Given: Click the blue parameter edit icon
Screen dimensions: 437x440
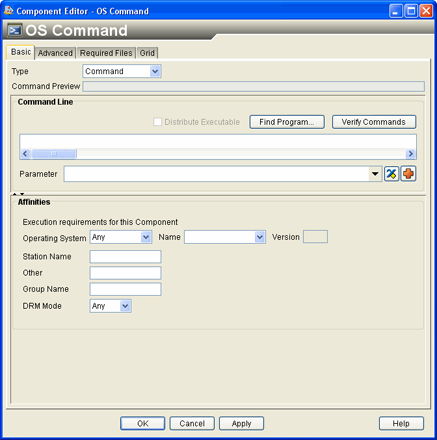Looking at the screenshot, I should point(391,174).
